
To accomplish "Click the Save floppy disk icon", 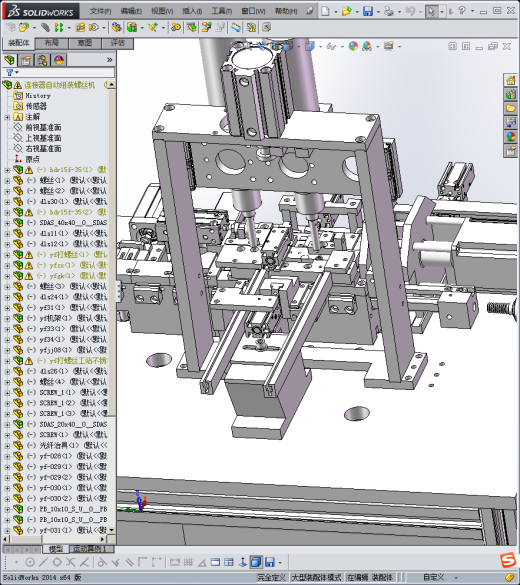I will pyautogui.click(x=368, y=11).
